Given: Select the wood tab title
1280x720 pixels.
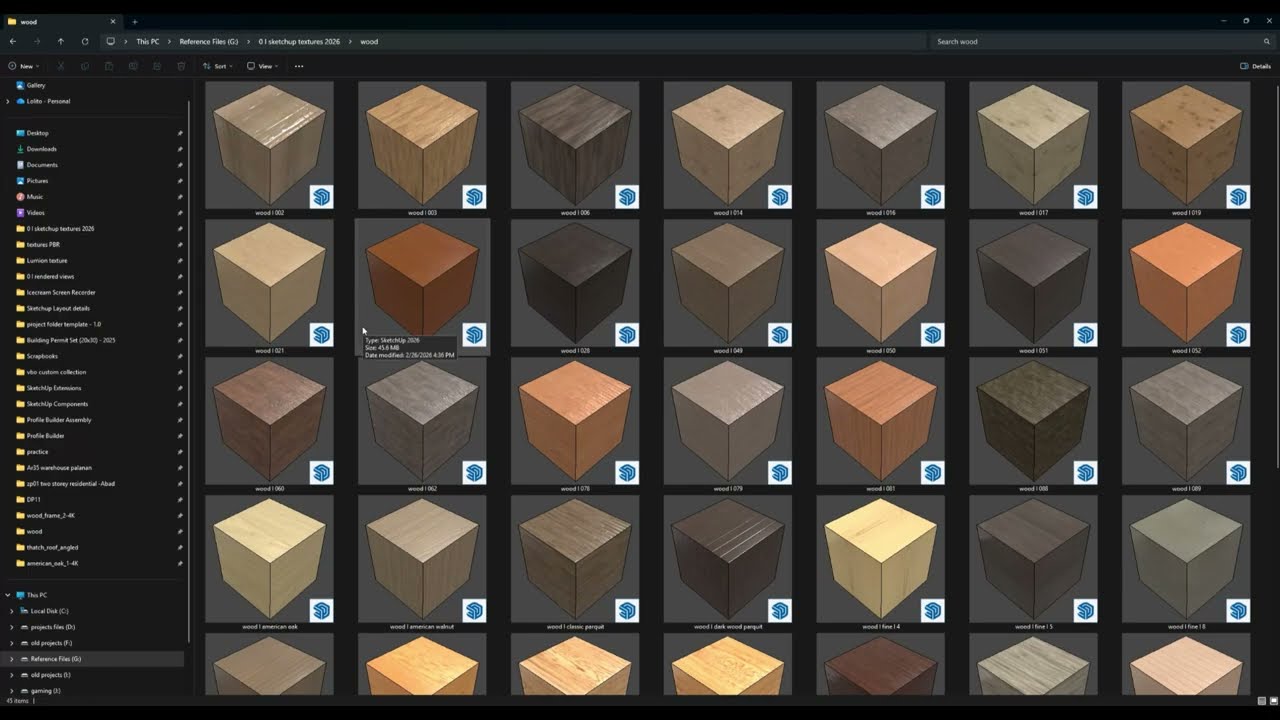Looking at the screenshot, I should (29, 21).
